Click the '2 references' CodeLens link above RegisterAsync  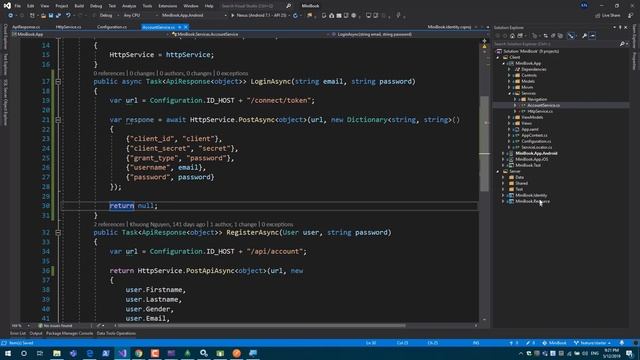click(109, 224)
